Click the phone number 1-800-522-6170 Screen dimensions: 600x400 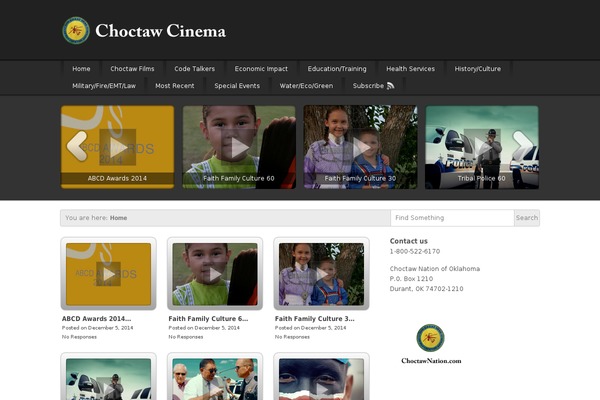[x=415, y=251]
